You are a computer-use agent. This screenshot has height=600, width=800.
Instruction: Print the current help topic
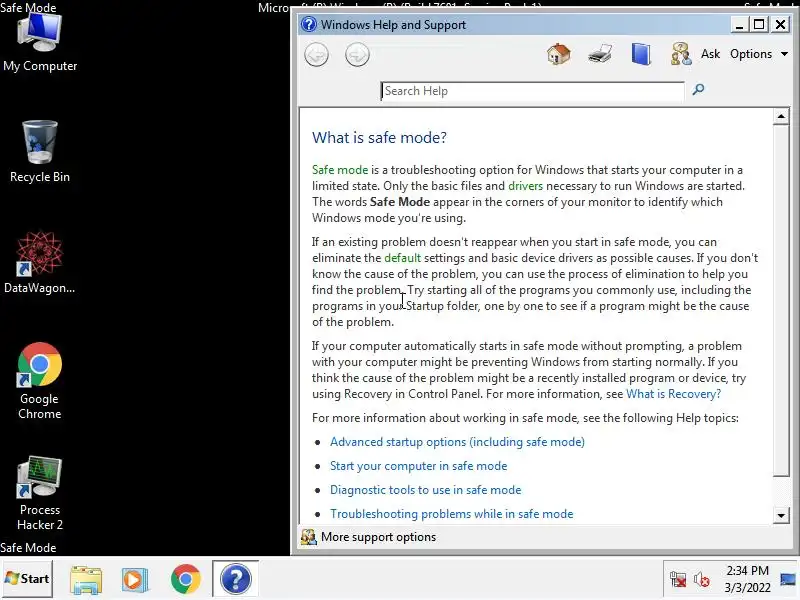pos(600,54)
